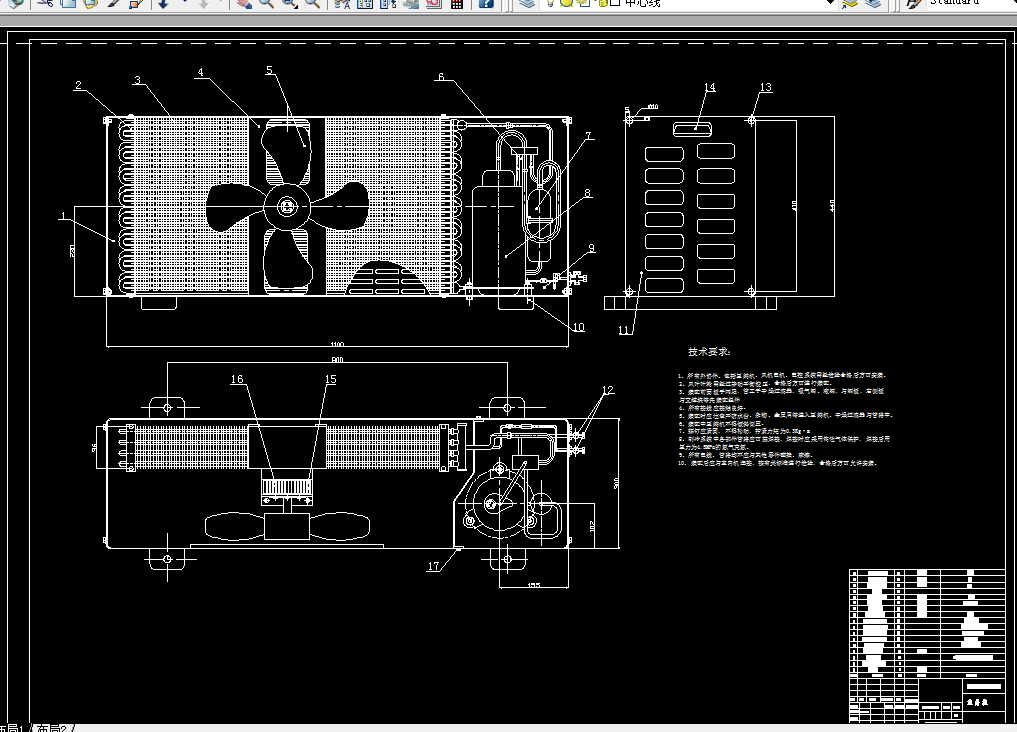Open the Text Style manager icon
This screenshot has width=1017, height=732.
(914, 3)
